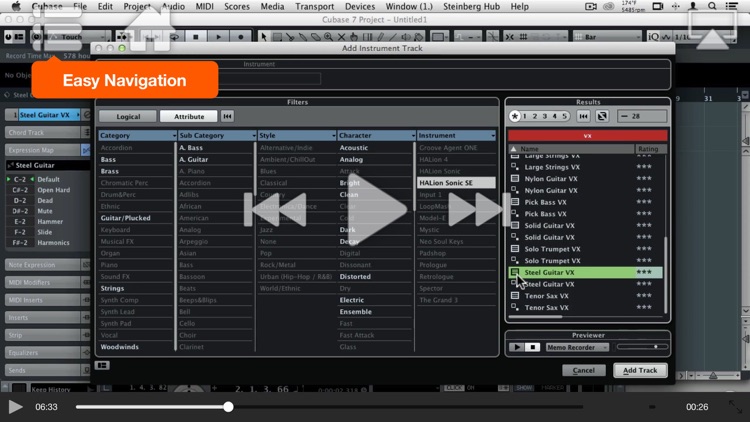Expand the Note Expression inspector section

pyautogui.click(x=43, y=265)
